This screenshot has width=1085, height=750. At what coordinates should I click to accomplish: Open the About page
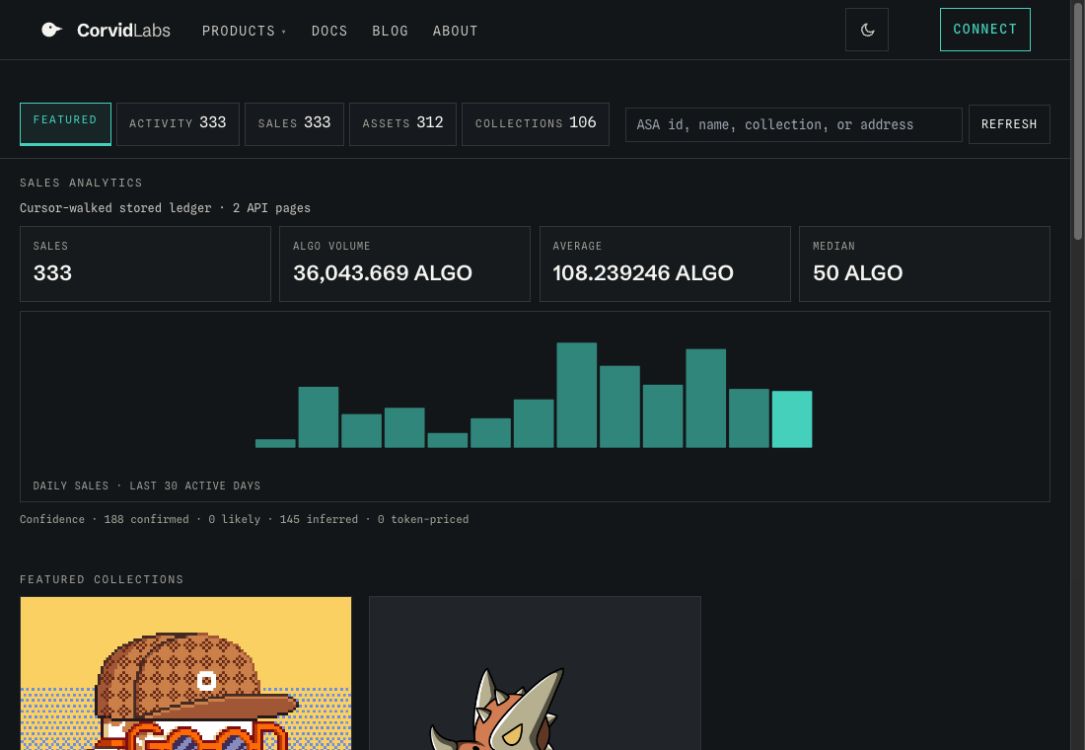(x=455, y=31)
